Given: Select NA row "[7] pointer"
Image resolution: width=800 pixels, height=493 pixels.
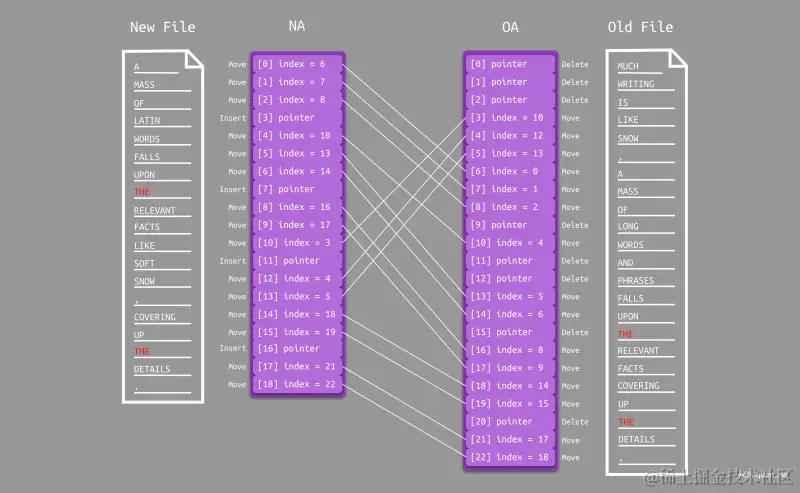Looking at the screenshot, I should point(297,189).
